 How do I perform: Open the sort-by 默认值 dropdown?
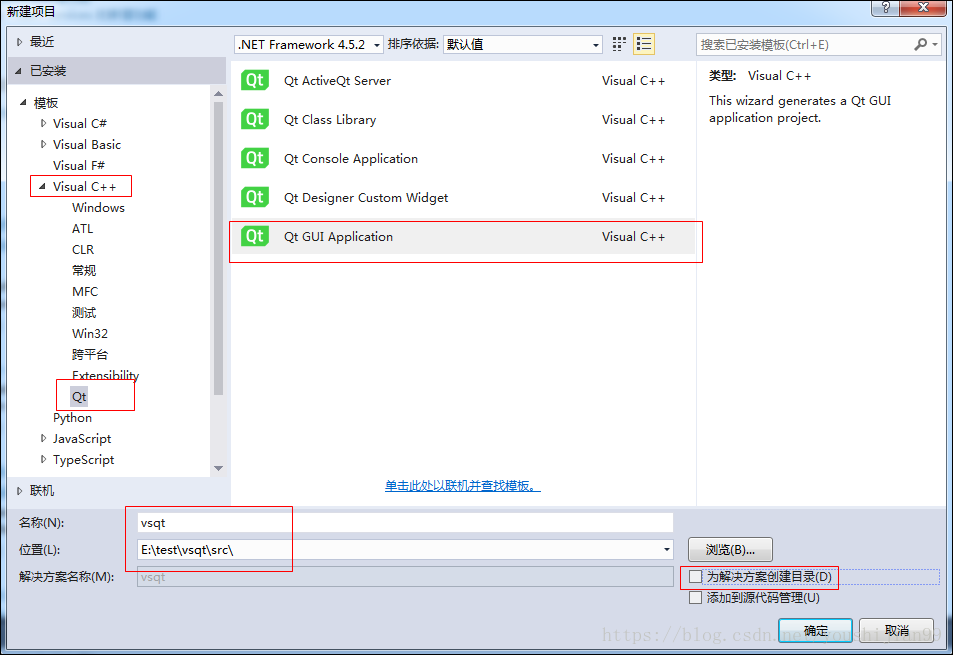tap(523, 44)
